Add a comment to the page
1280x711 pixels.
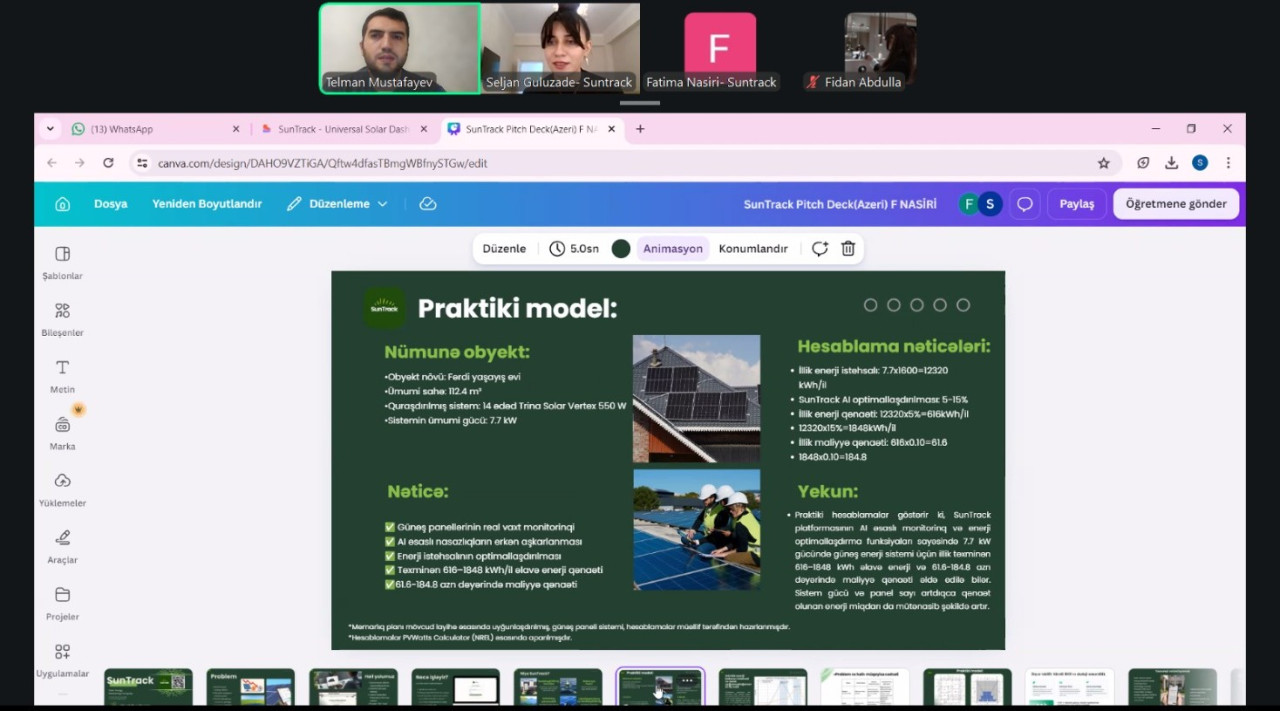click(820, 249)
